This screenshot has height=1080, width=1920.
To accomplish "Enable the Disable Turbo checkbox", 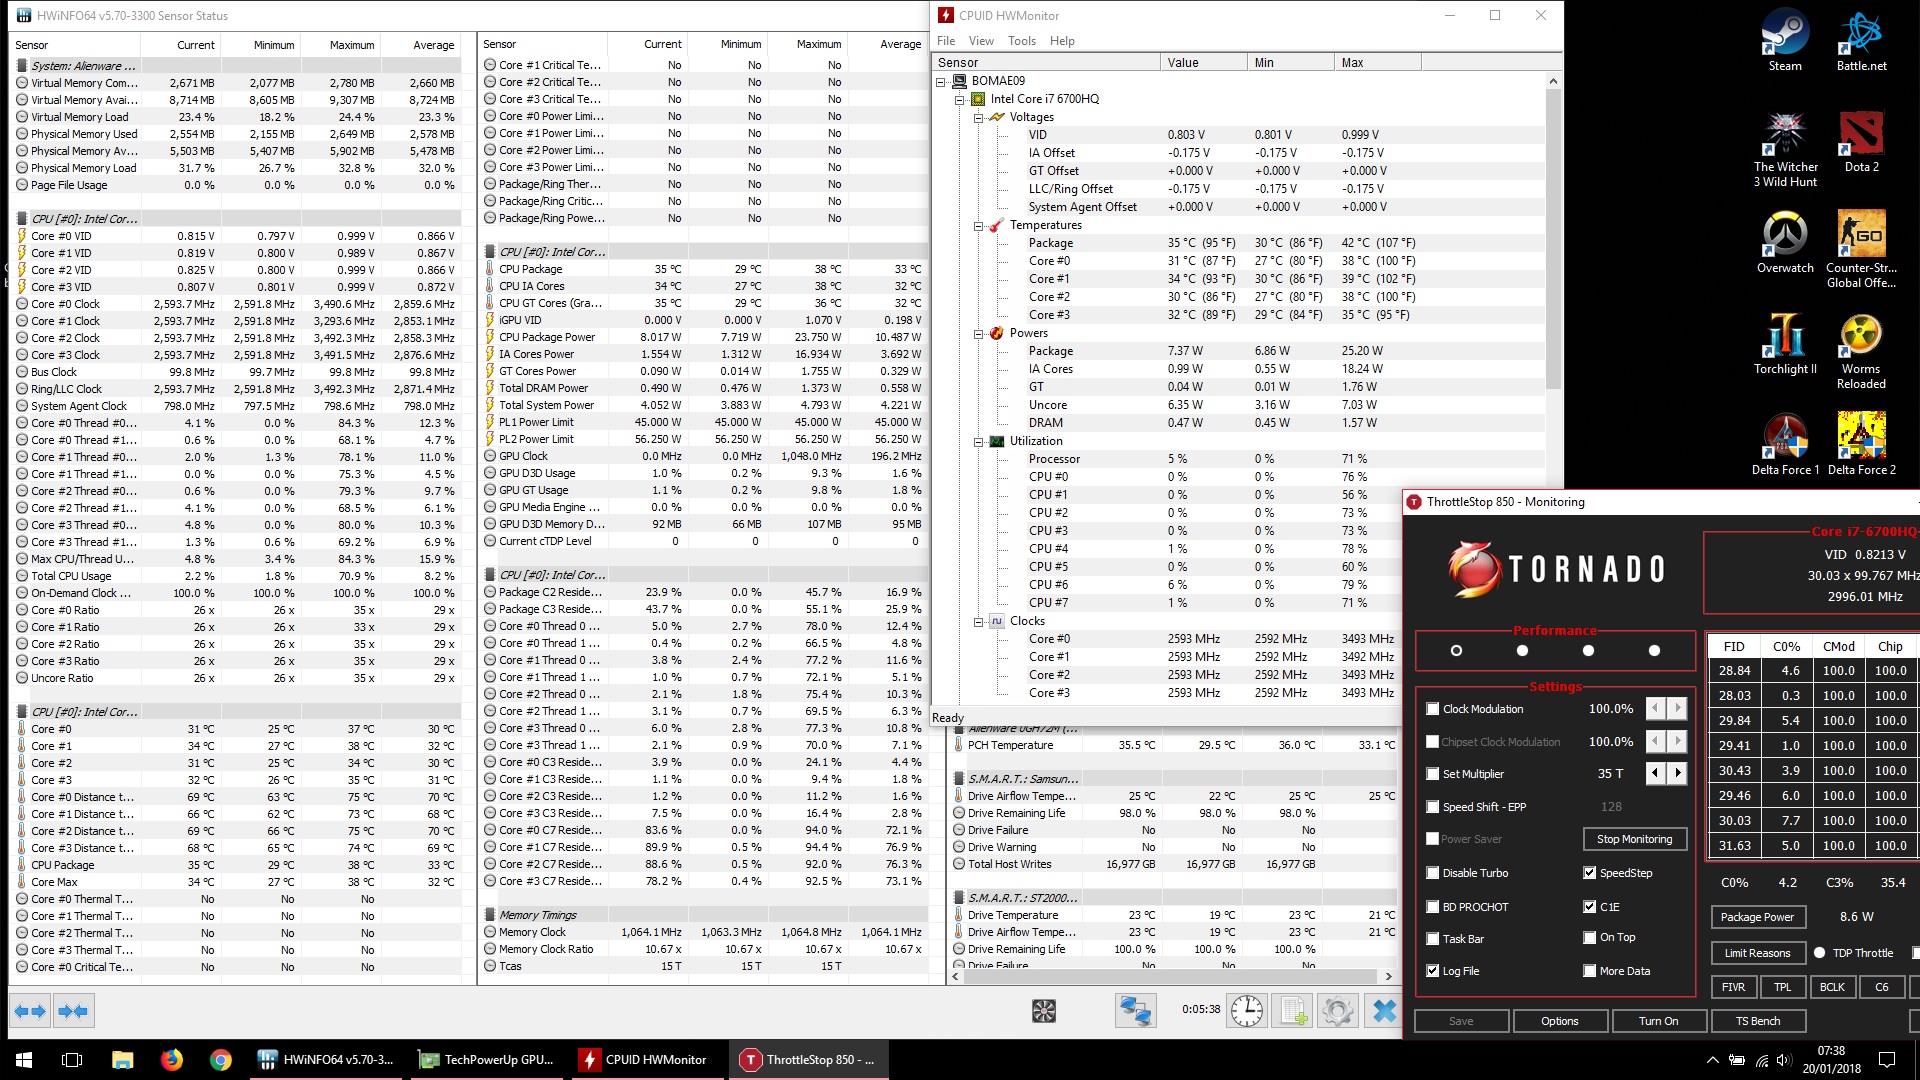I will tap(1432, 872).
